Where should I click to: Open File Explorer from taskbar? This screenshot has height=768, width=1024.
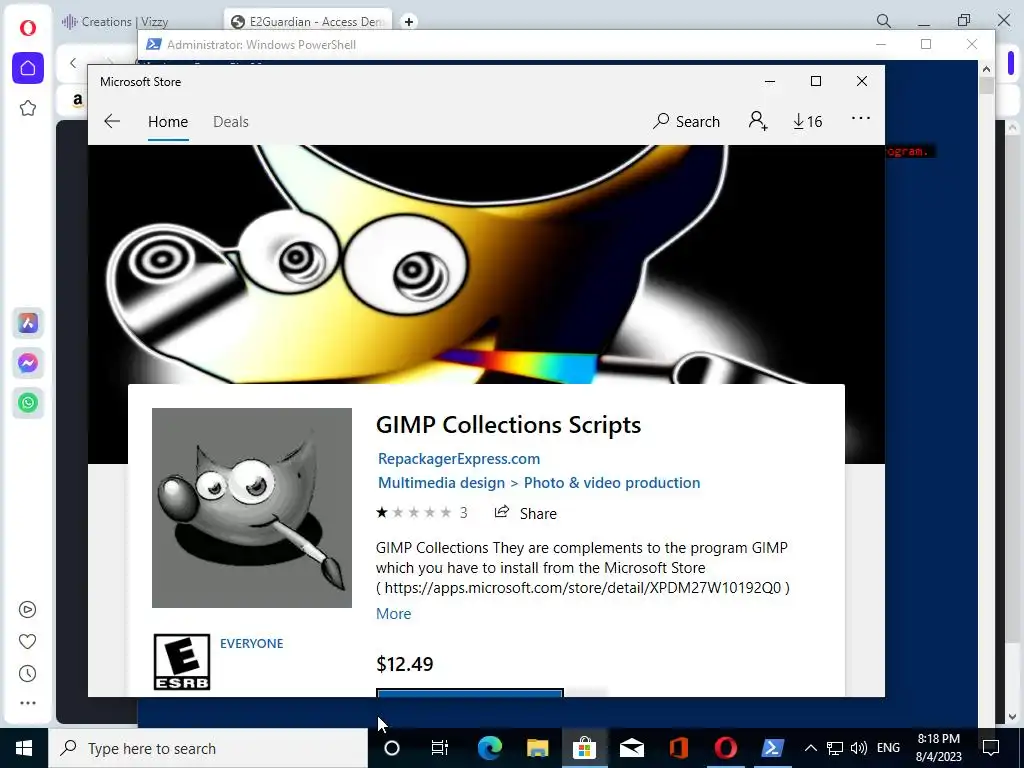click(537, 748)
